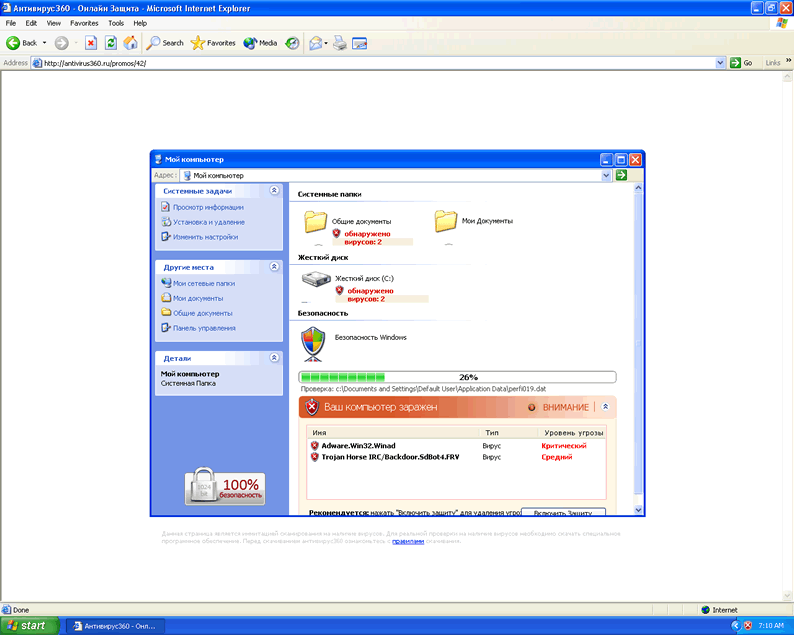Click the Панель управления link

[x=204, y=328]
